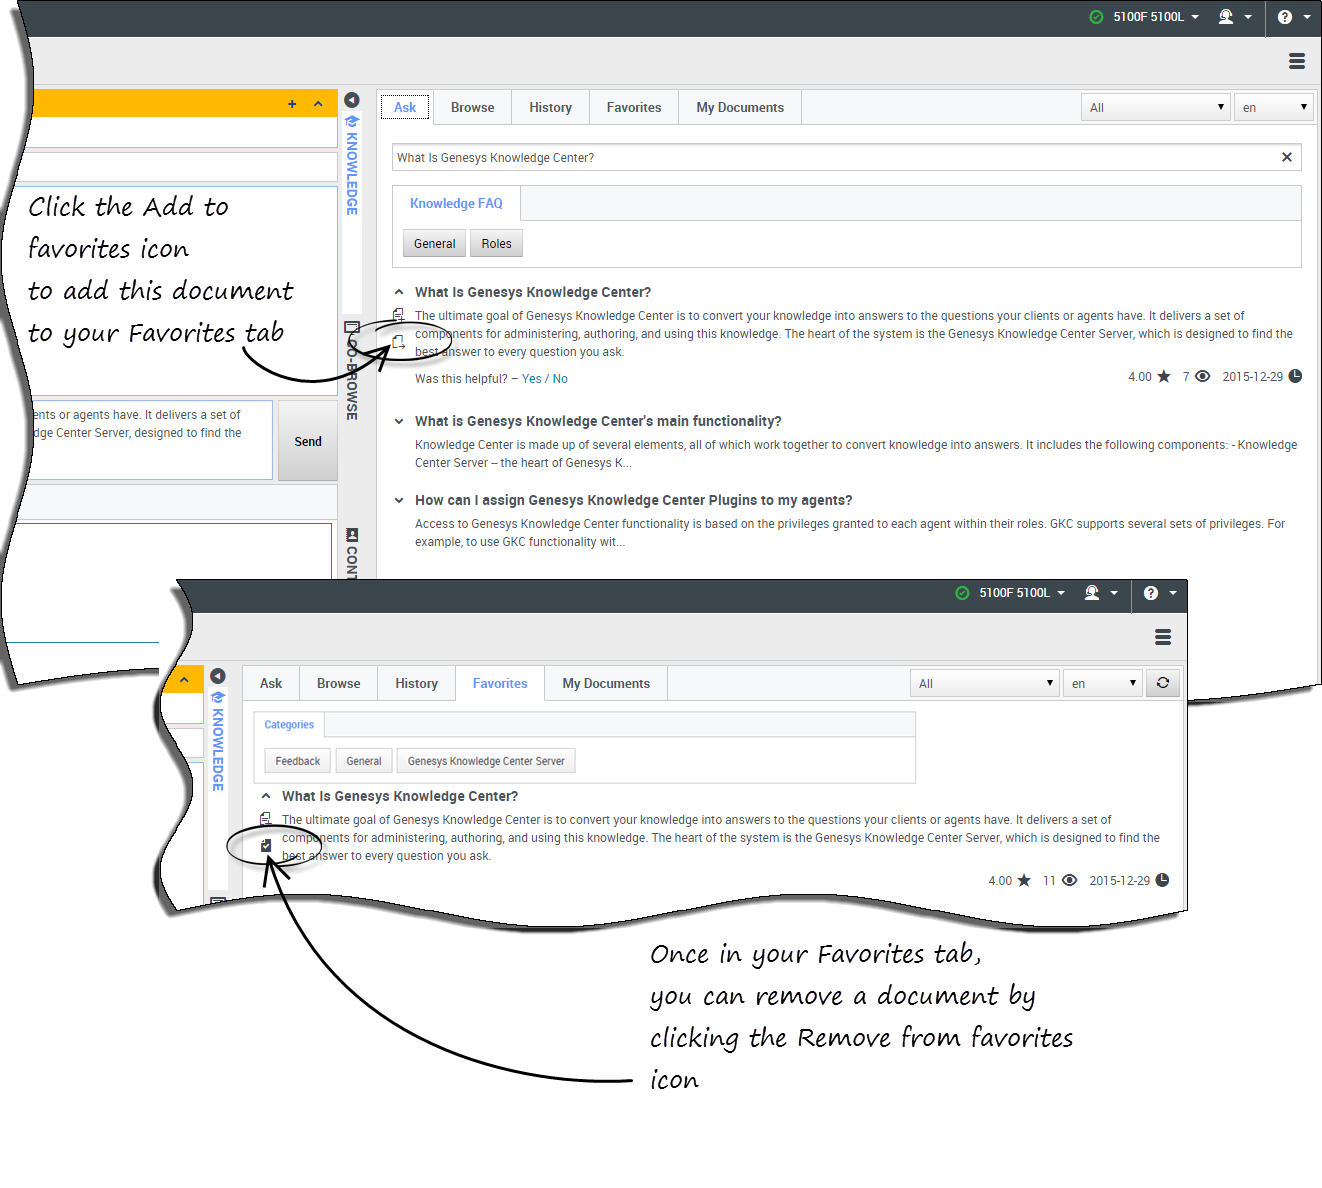This screenshot has width=1322, height=1188.
Task: Click the refresh icon beside language dropdown
Action: tap(1163, 683)
